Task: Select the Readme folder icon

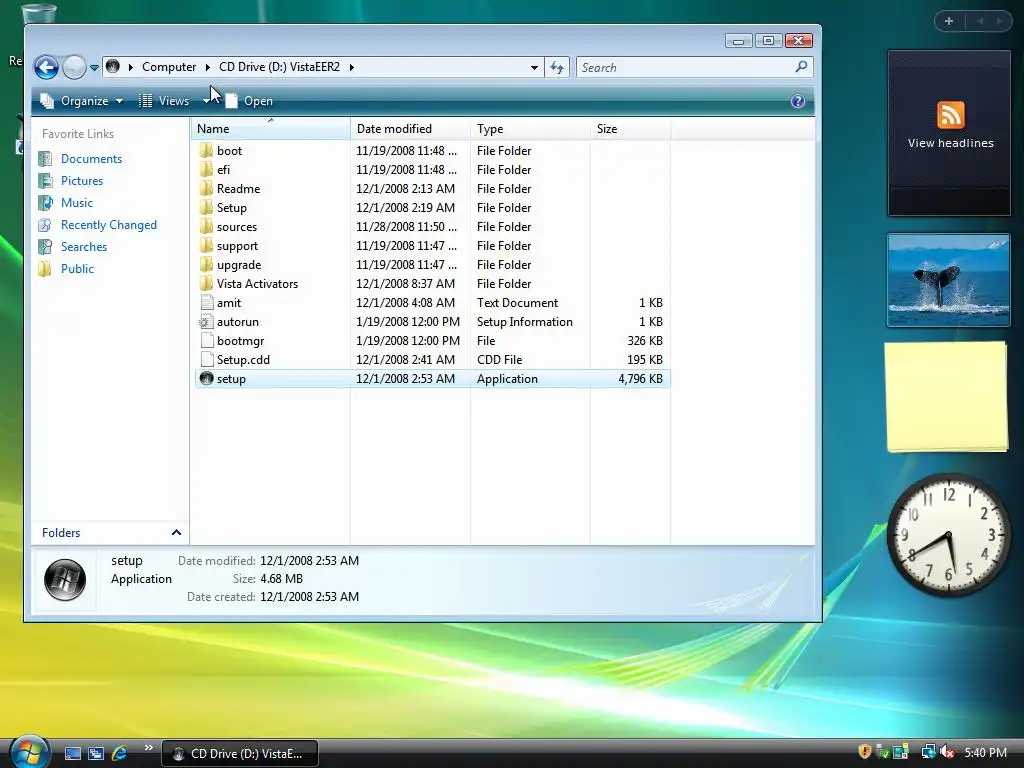Action: [x=206, y=188]
